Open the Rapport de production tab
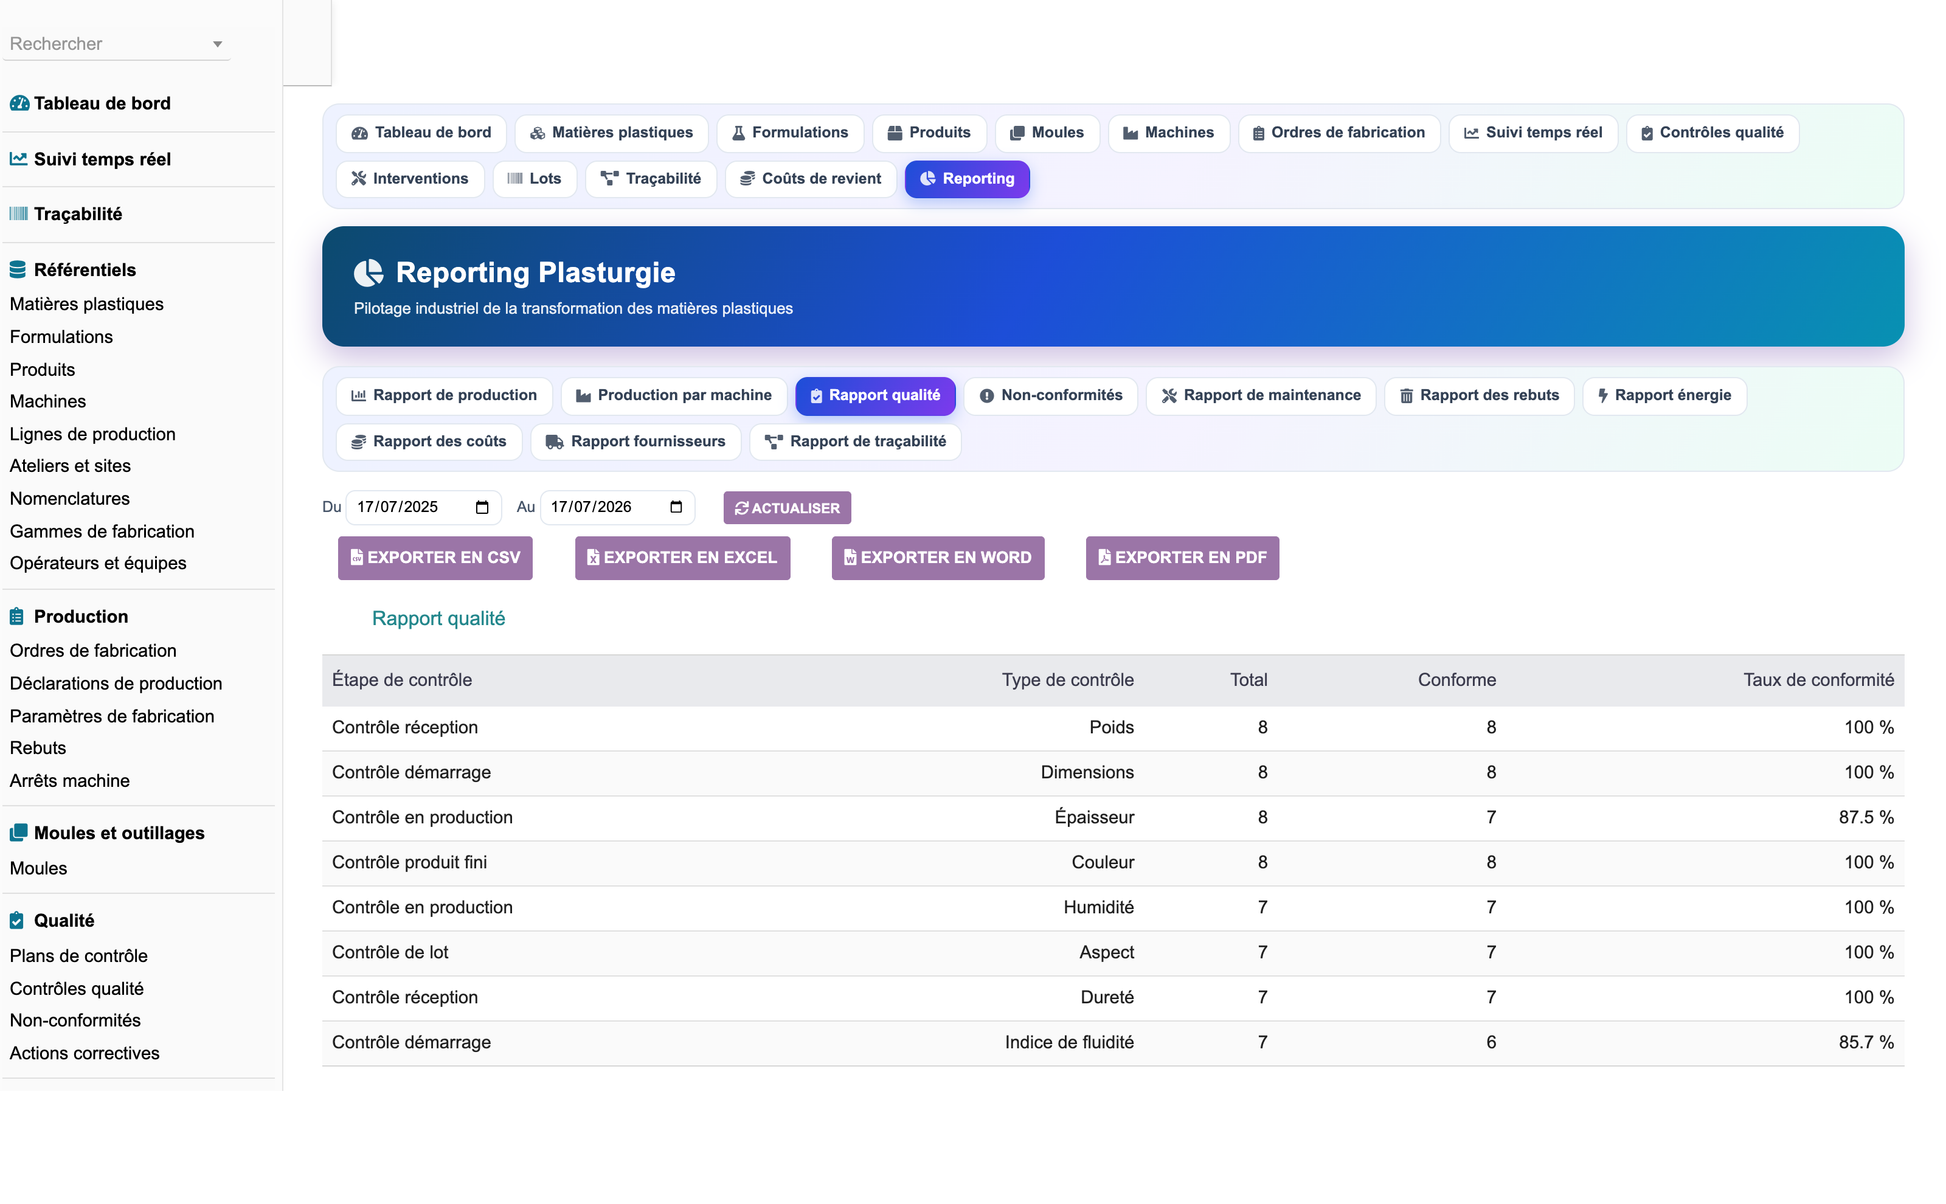The image size is (1946, 1204). coord(444,396)
